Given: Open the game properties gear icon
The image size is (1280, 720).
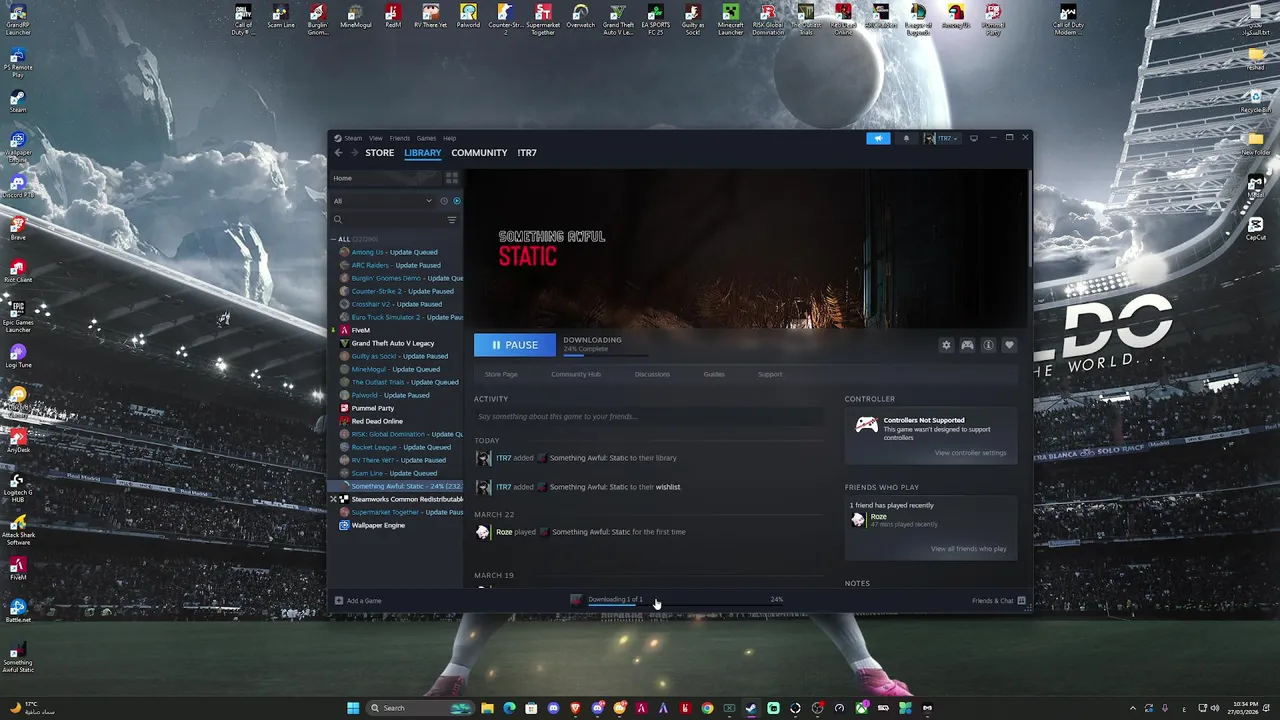Looking at the screenshot, I should (x=946, y=345).
